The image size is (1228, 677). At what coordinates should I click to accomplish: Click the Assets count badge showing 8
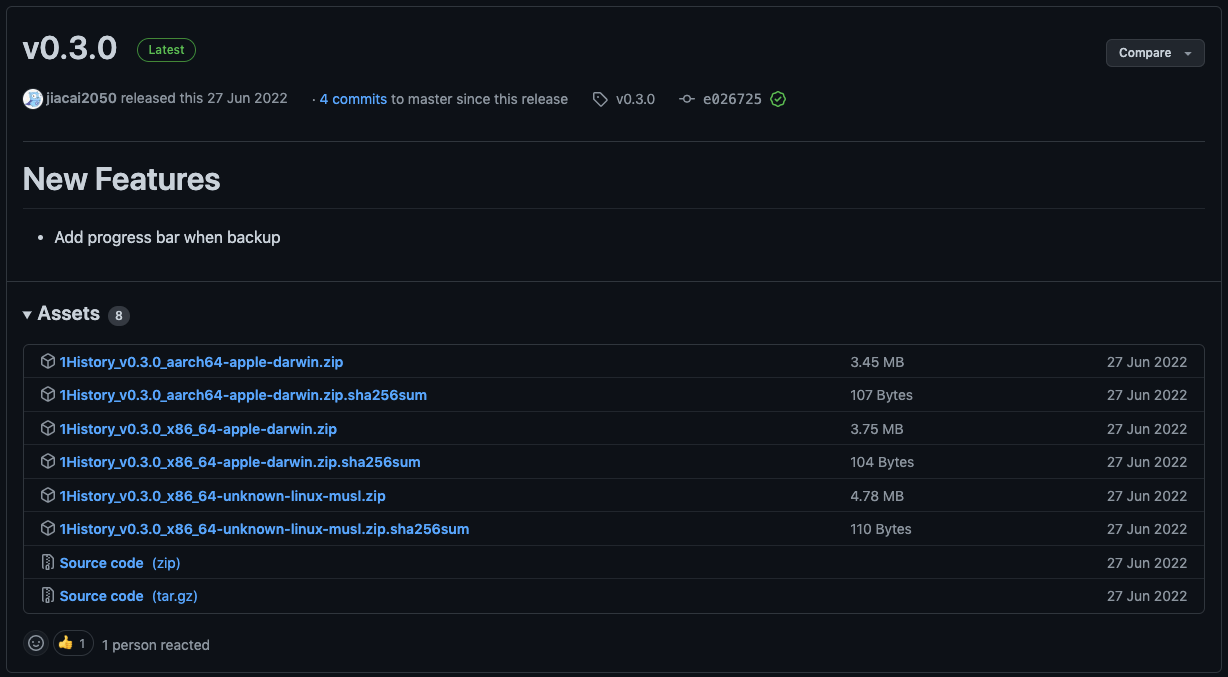click(118, 314)
